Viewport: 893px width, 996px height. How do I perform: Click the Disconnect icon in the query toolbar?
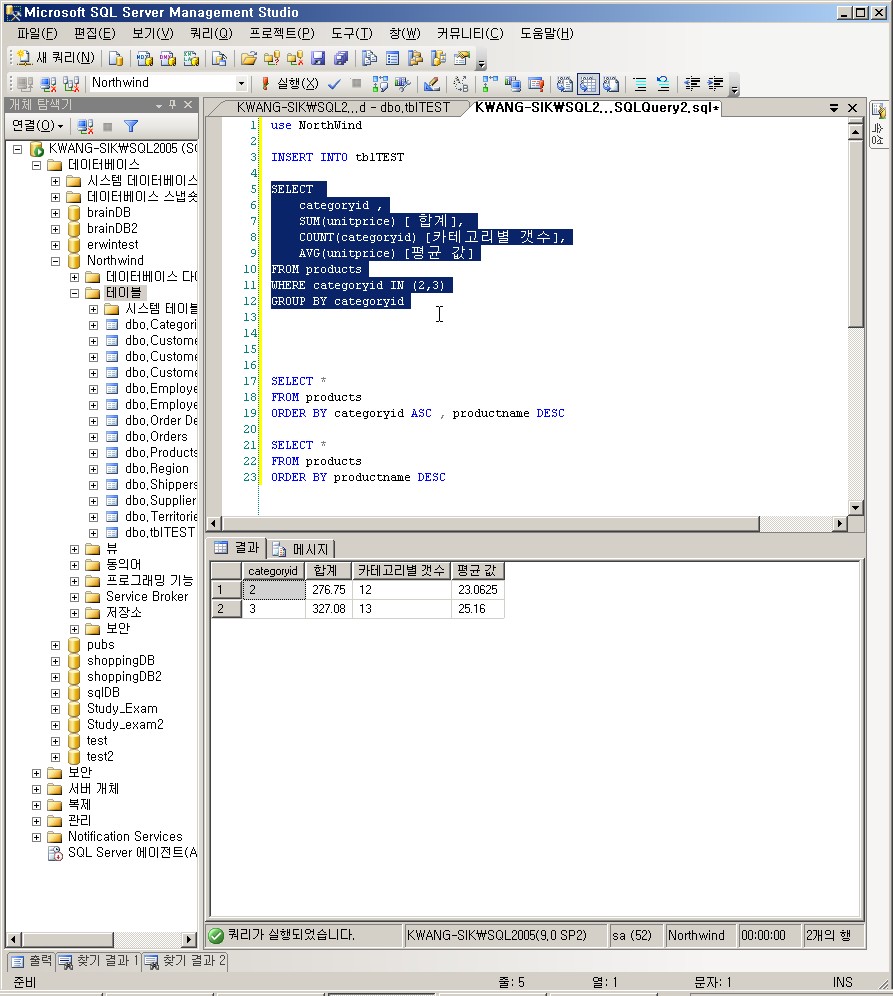pos(48,83)
